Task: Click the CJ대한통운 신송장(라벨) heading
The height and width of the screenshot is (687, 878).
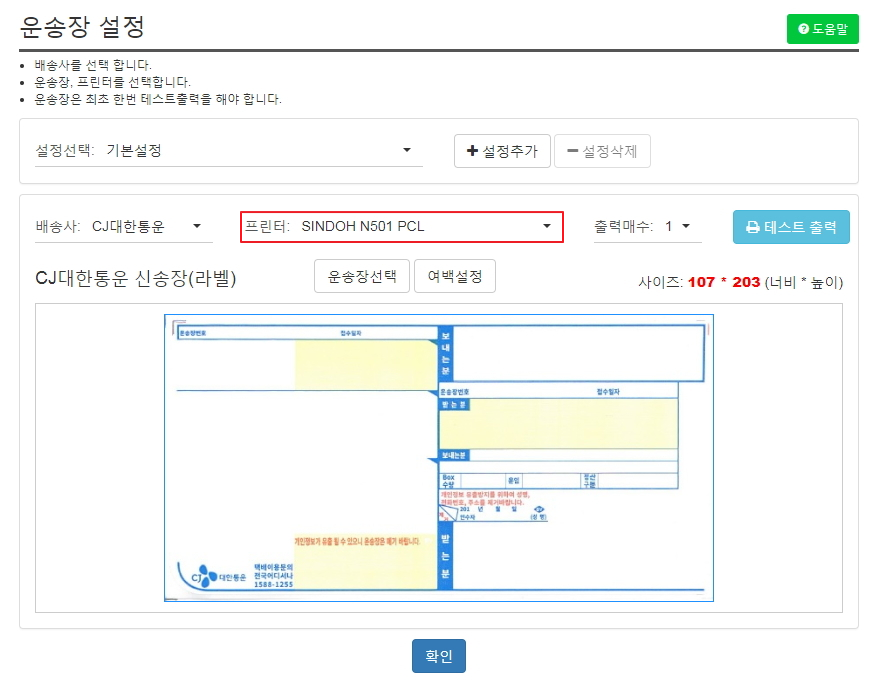Action: click(136, 278)
